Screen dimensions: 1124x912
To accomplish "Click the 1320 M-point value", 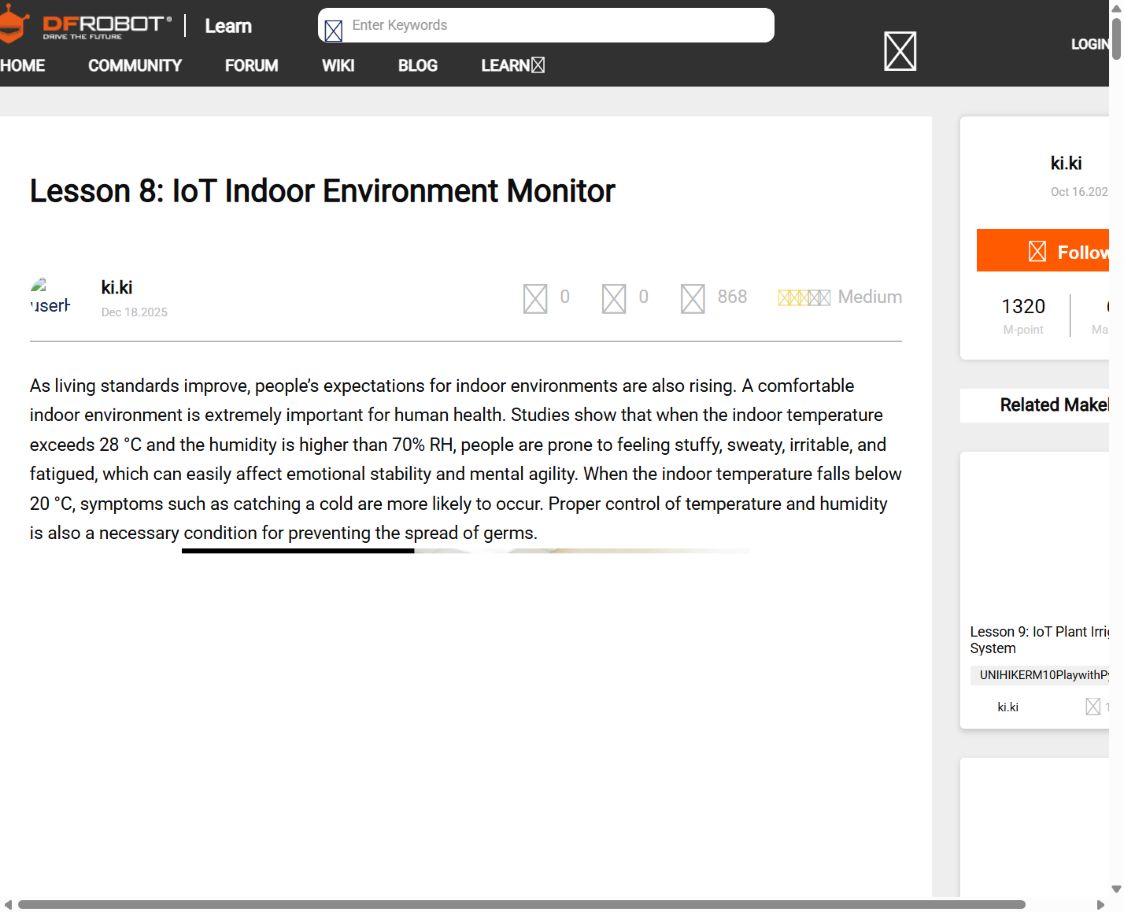I will [x=1023, y=307].
